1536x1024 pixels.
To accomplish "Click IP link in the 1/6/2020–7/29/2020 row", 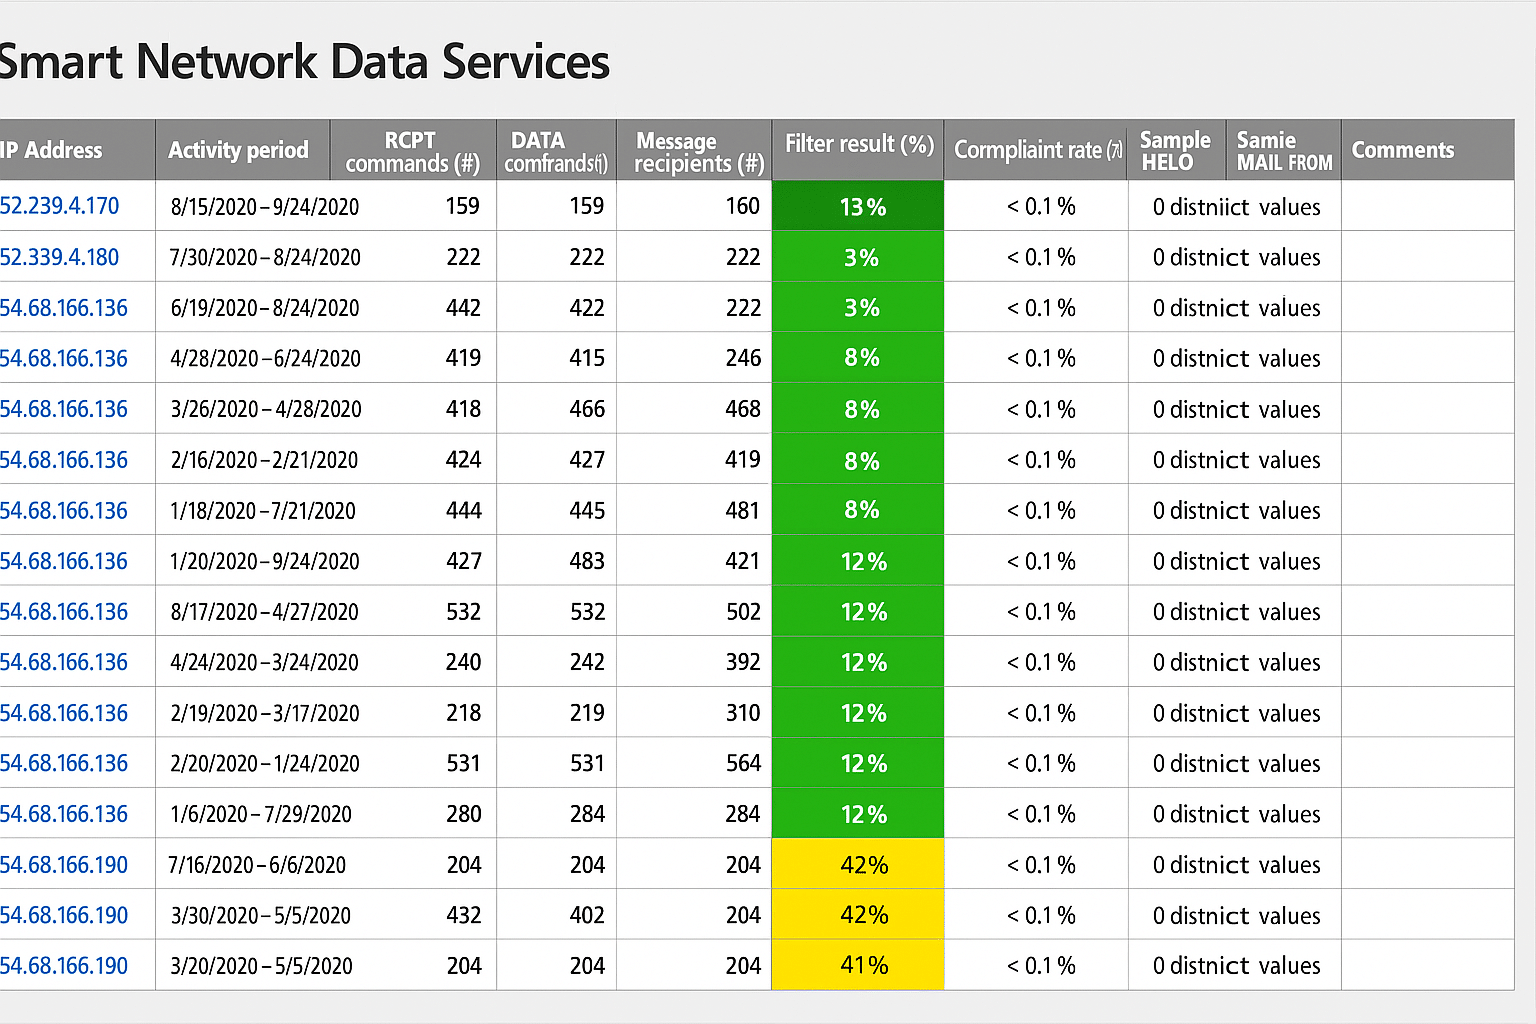I will tap(64, 814).
